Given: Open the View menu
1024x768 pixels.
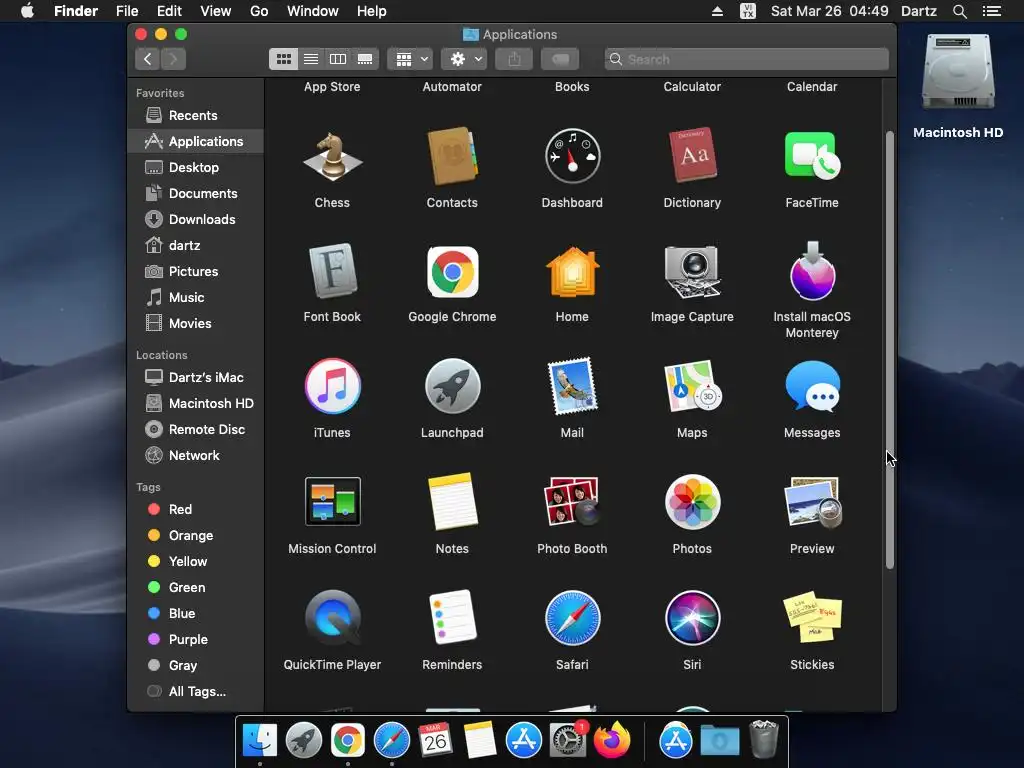Looking at the screenshot, I should [x=216, y=11].
